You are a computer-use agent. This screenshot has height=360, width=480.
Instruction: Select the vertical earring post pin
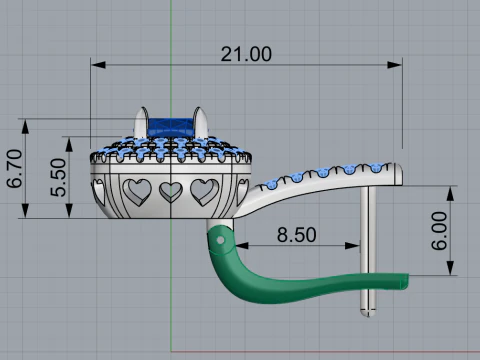tap(368, 251)
